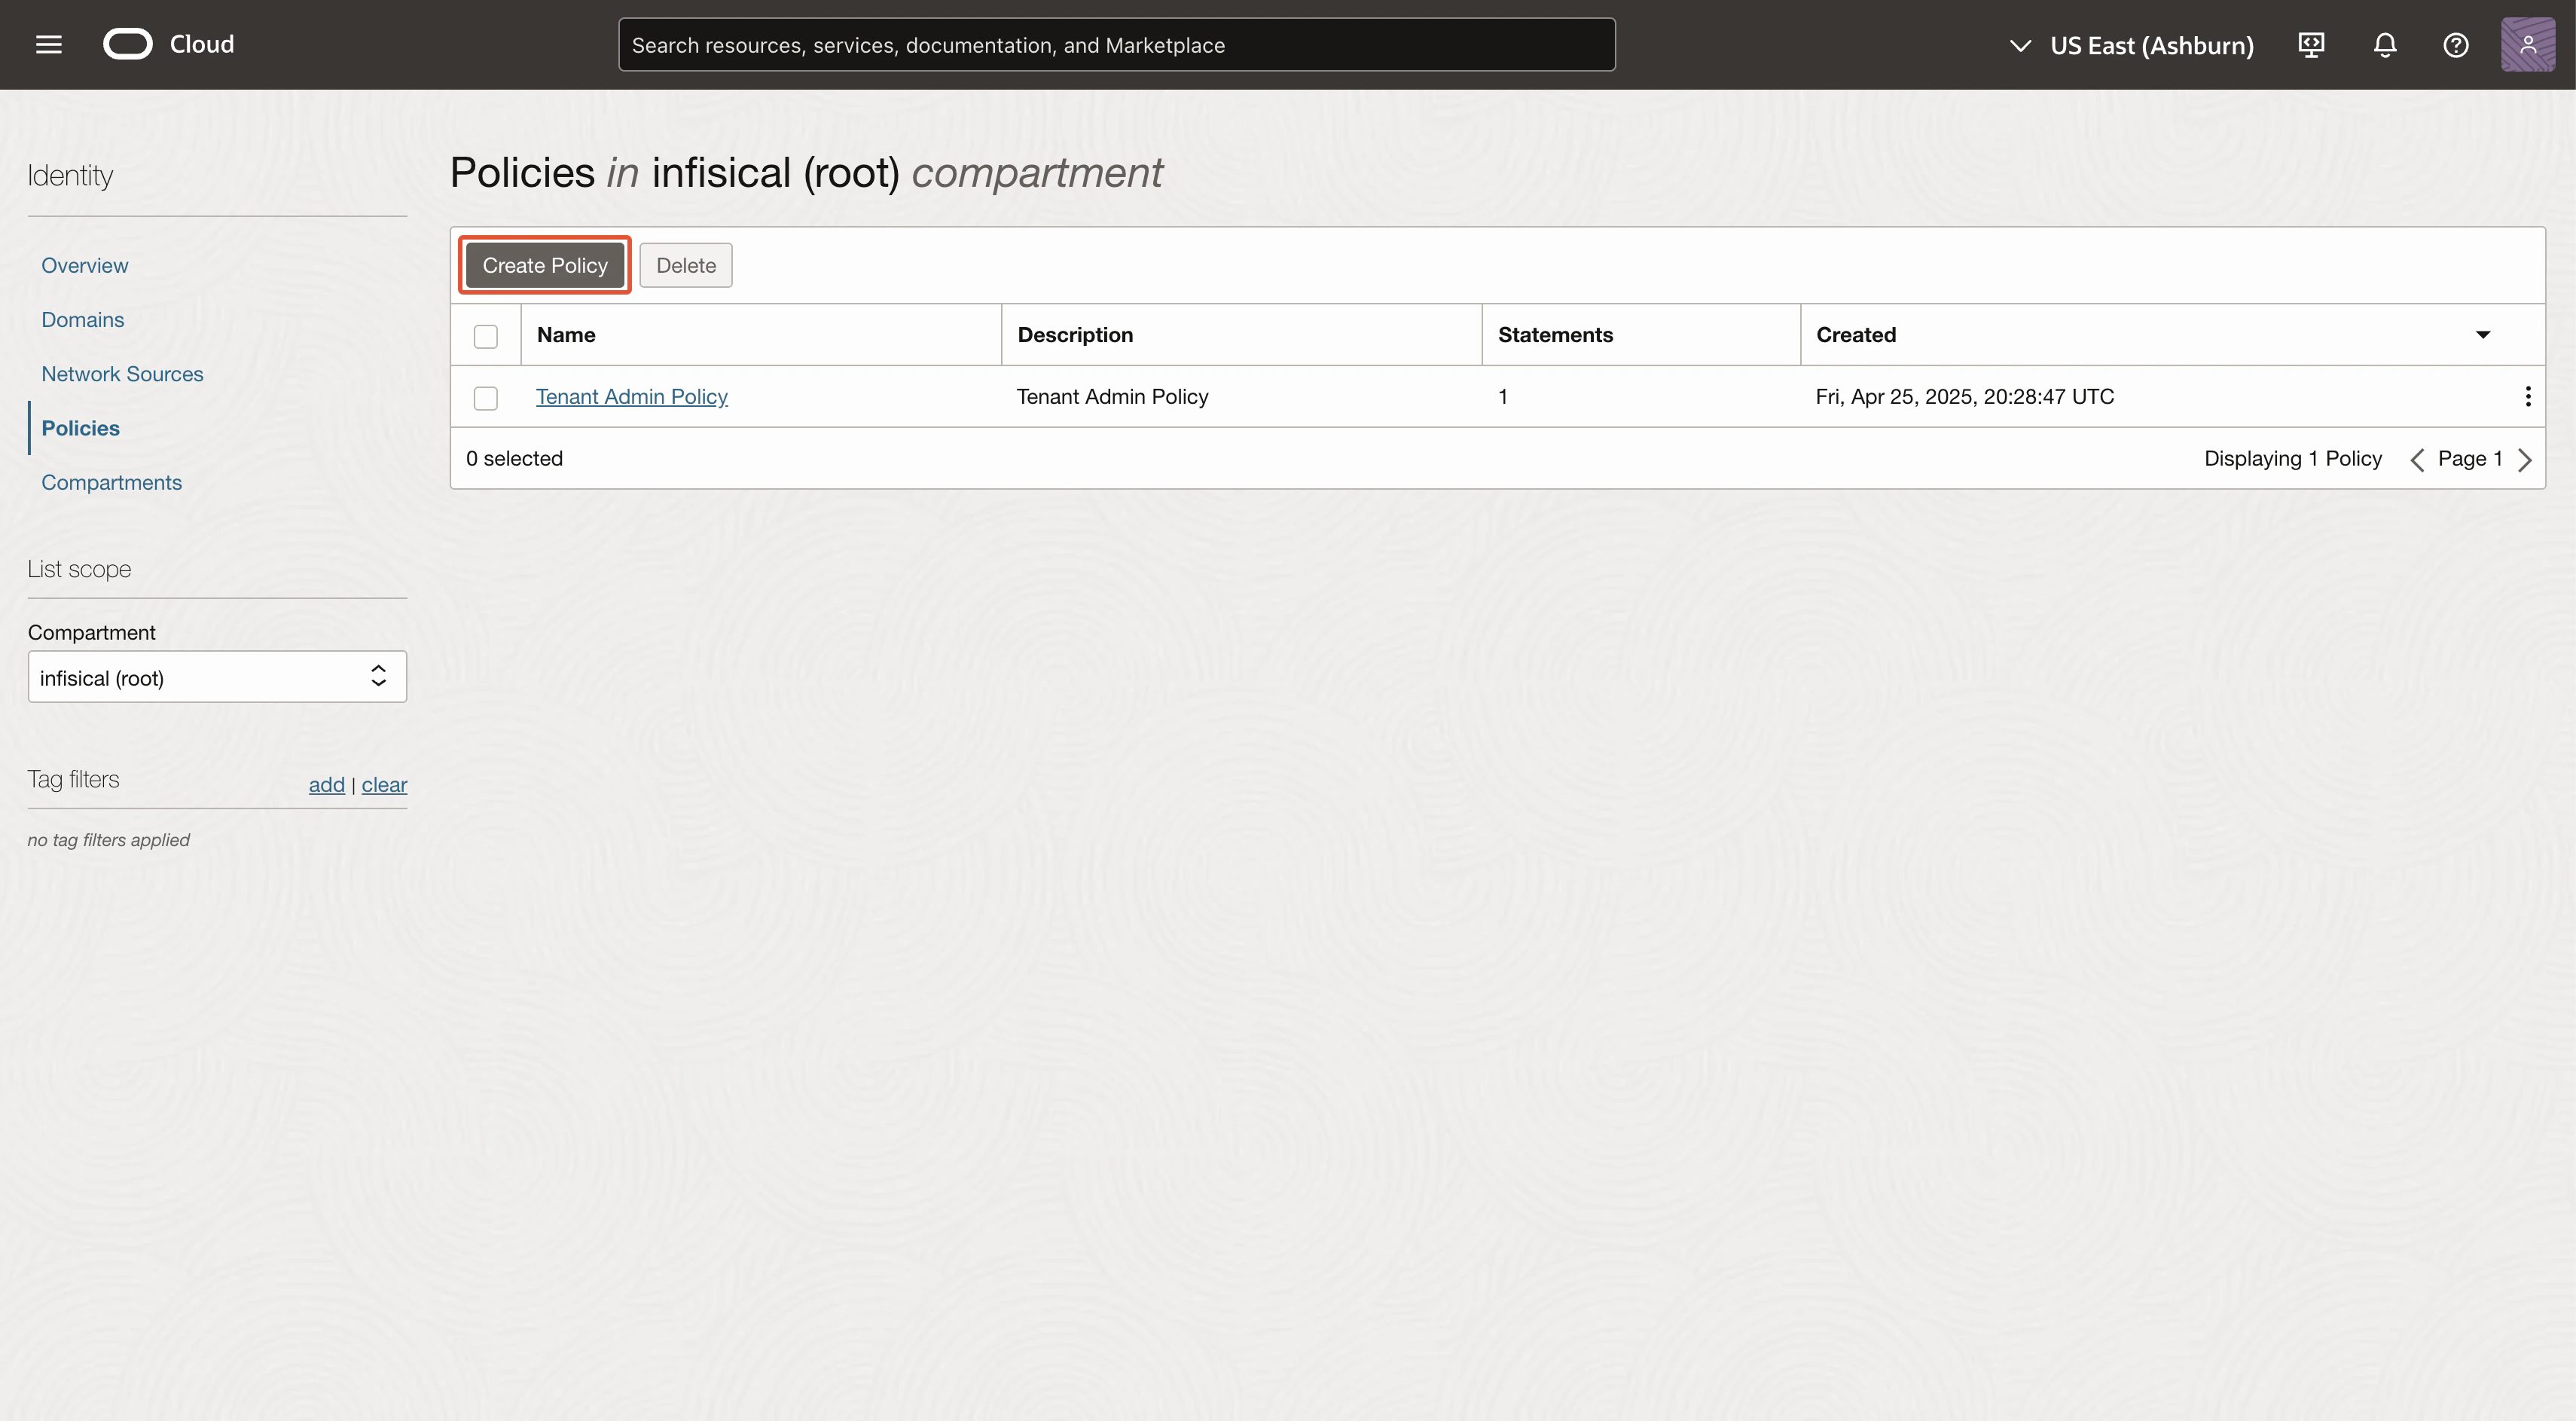Open the help question mark icon
This screenshot has width=2576, height=1421.
coord(2456,45)
